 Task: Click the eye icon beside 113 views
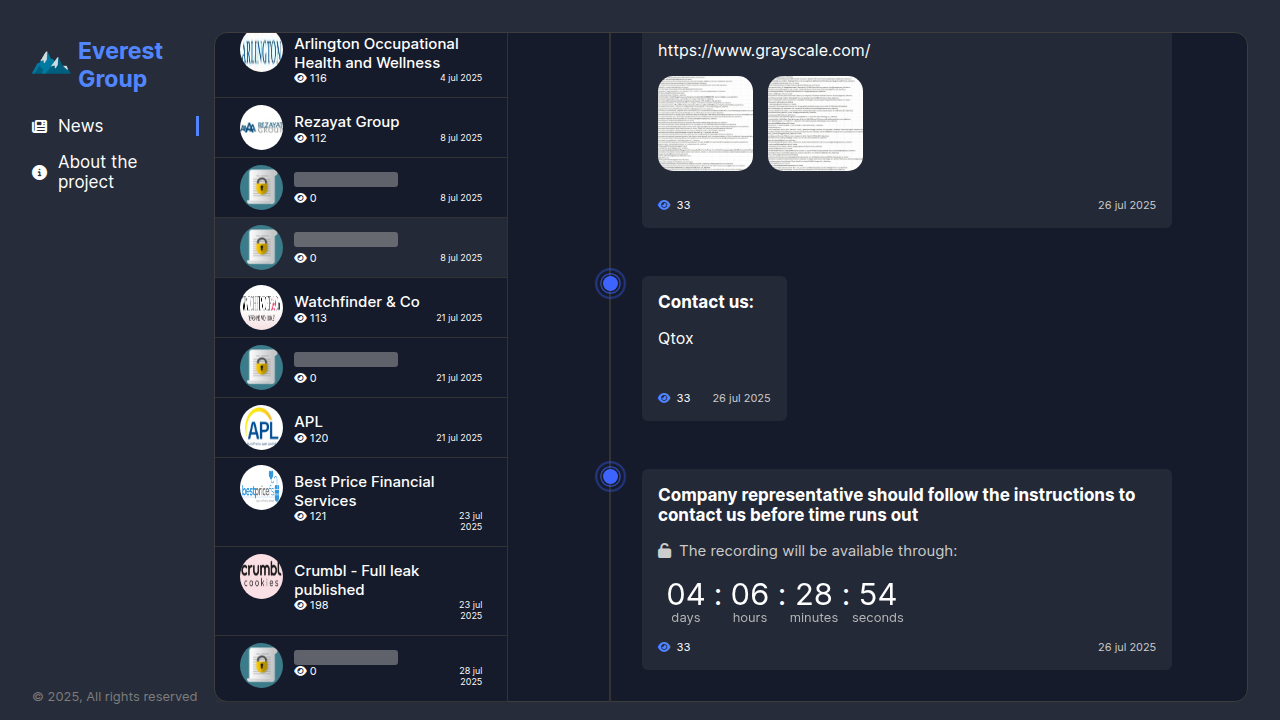300,318
